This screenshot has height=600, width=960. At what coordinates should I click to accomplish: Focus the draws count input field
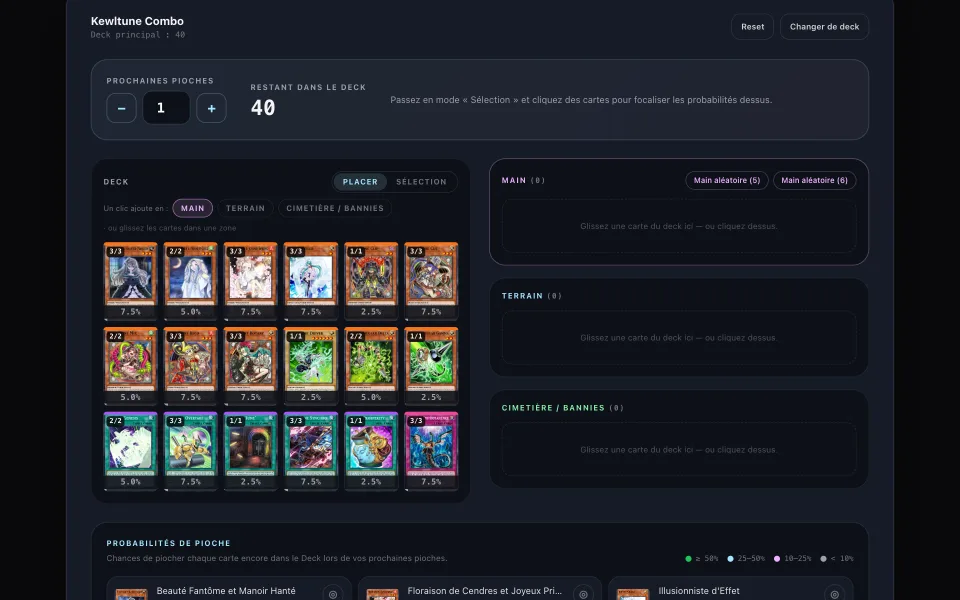[167, 108]
